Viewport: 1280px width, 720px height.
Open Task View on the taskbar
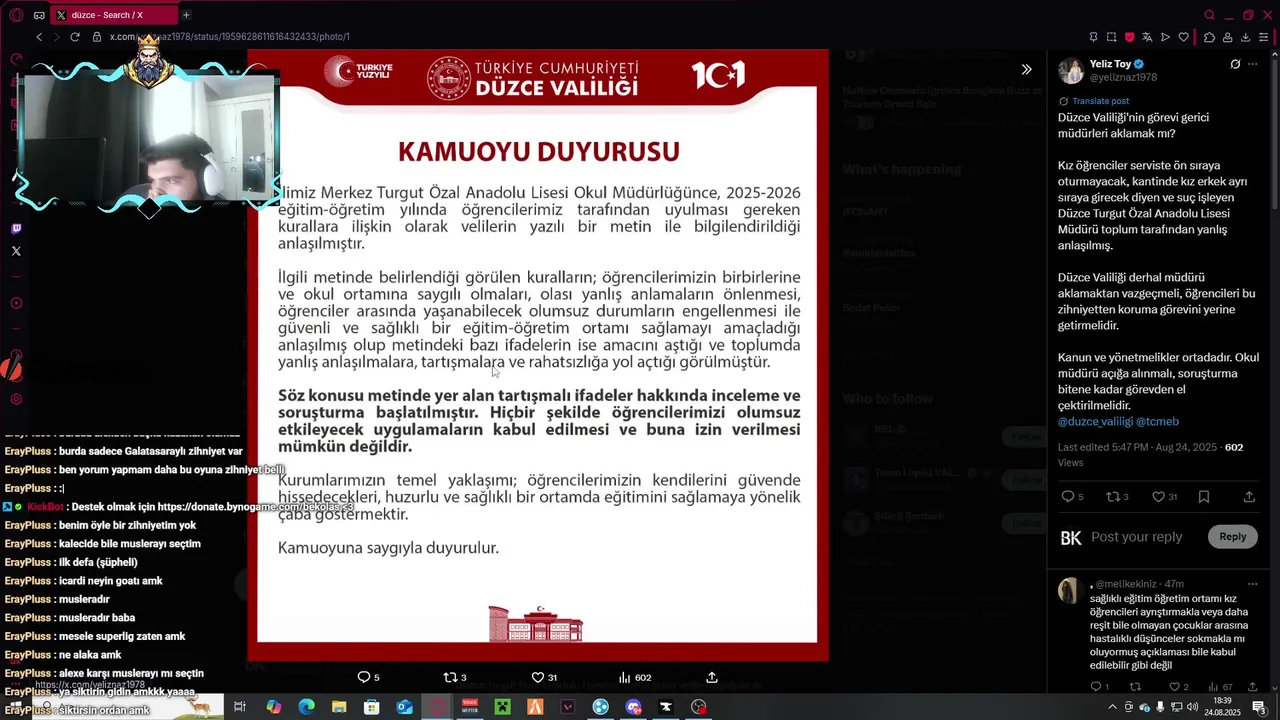[x=240, y=707]
